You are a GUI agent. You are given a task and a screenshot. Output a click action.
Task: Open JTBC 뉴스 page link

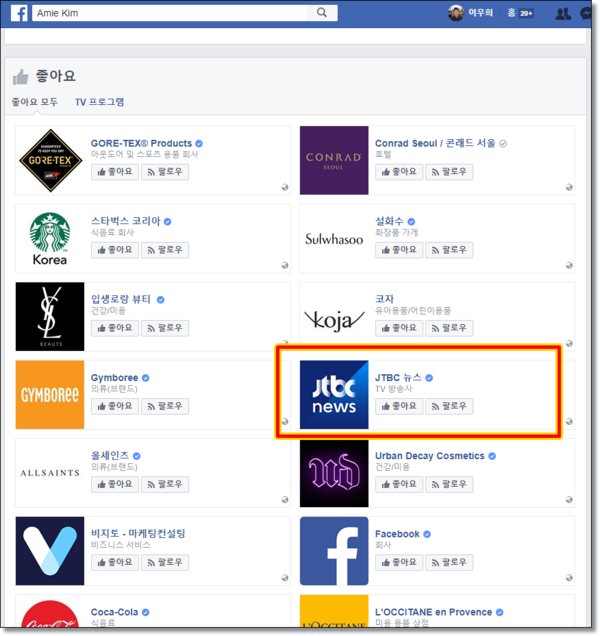click(x=398, y=378)
